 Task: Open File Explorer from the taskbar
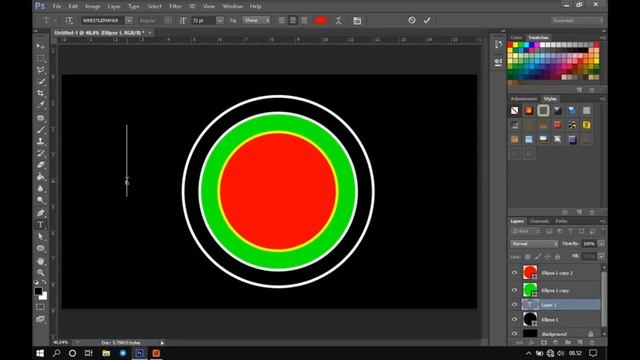click(106, 353)
